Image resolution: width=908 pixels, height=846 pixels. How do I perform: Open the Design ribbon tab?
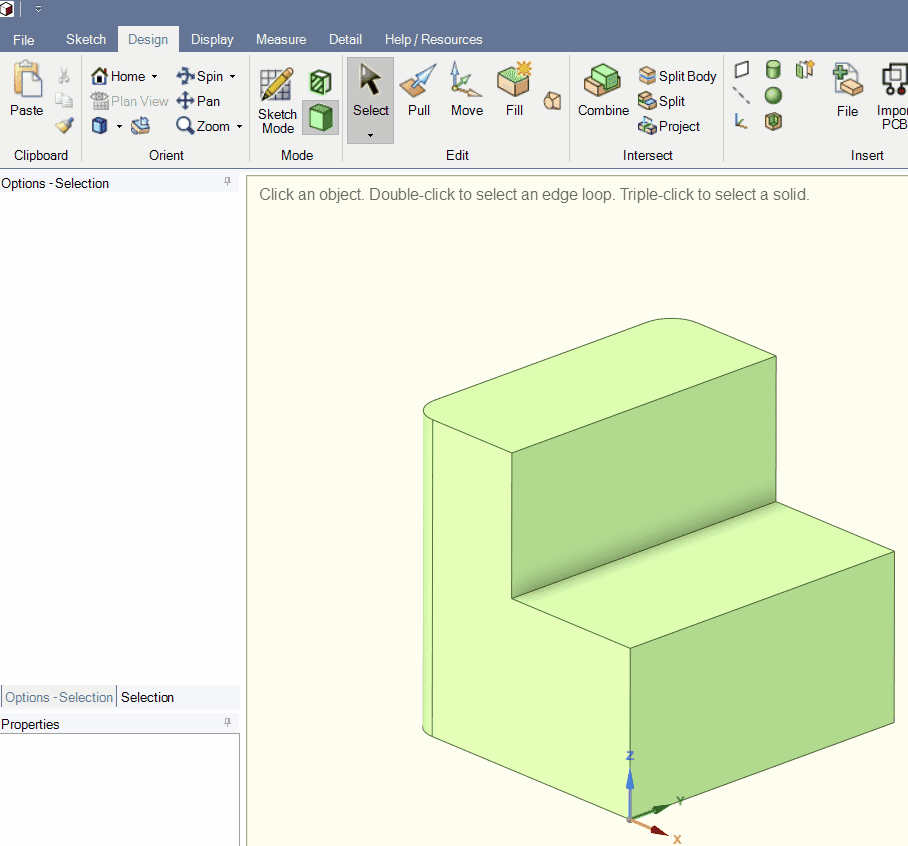click(148, 39)
